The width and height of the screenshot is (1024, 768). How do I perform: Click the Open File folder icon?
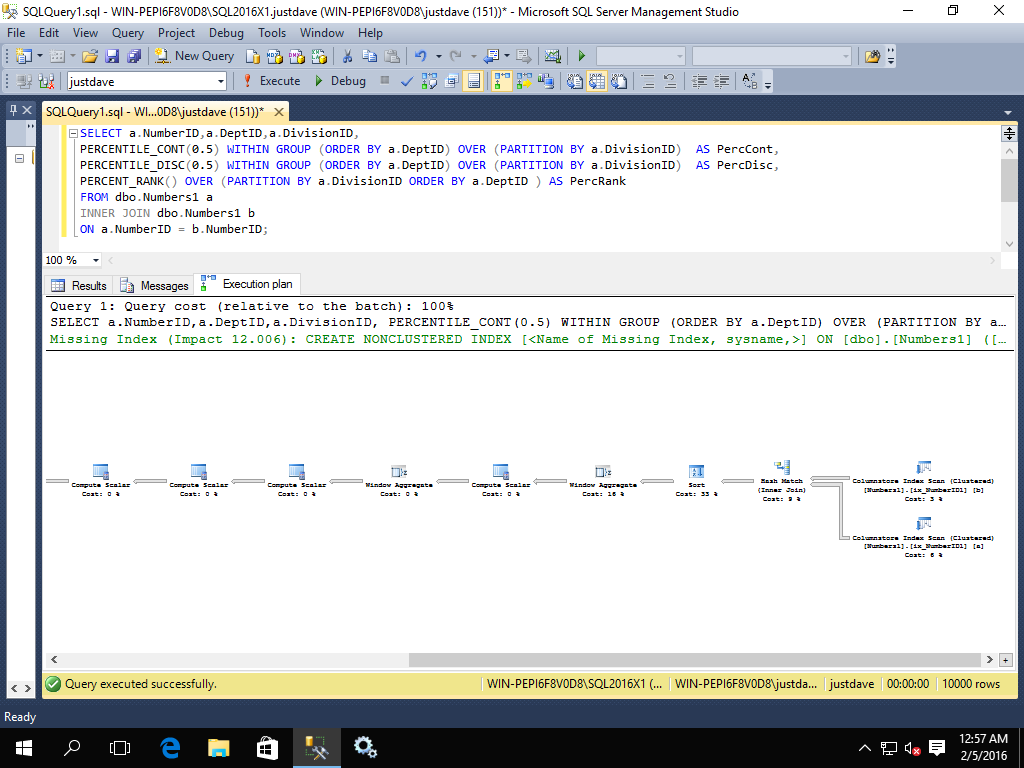click(90, 56)
